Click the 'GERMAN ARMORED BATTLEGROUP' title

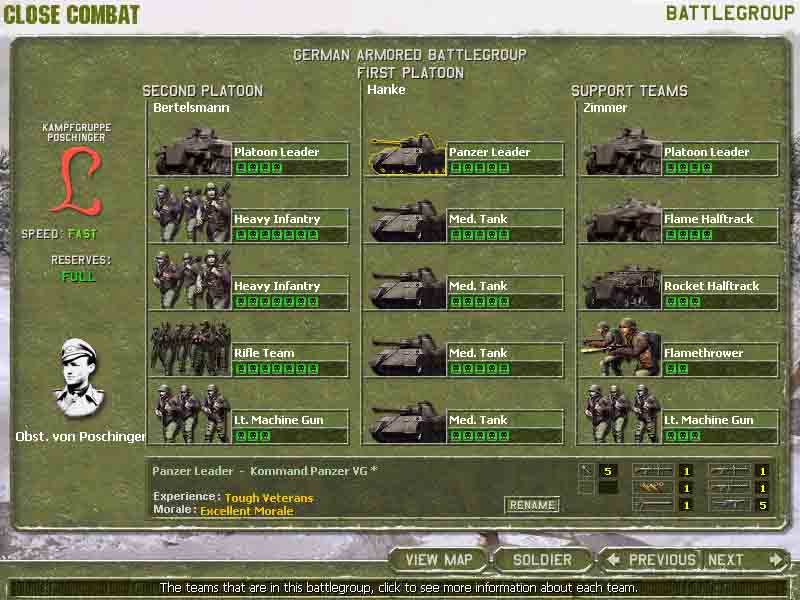(410, 55)
